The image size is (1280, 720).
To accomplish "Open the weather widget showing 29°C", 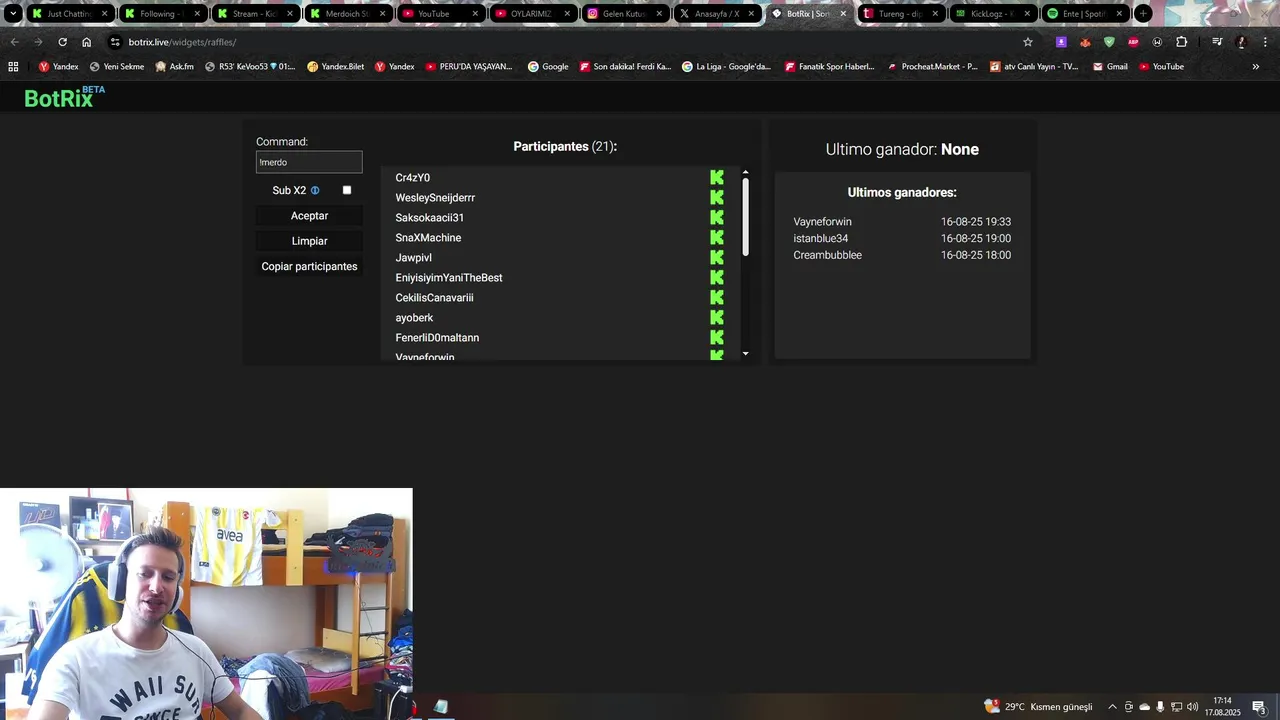I will point(1038,707).
